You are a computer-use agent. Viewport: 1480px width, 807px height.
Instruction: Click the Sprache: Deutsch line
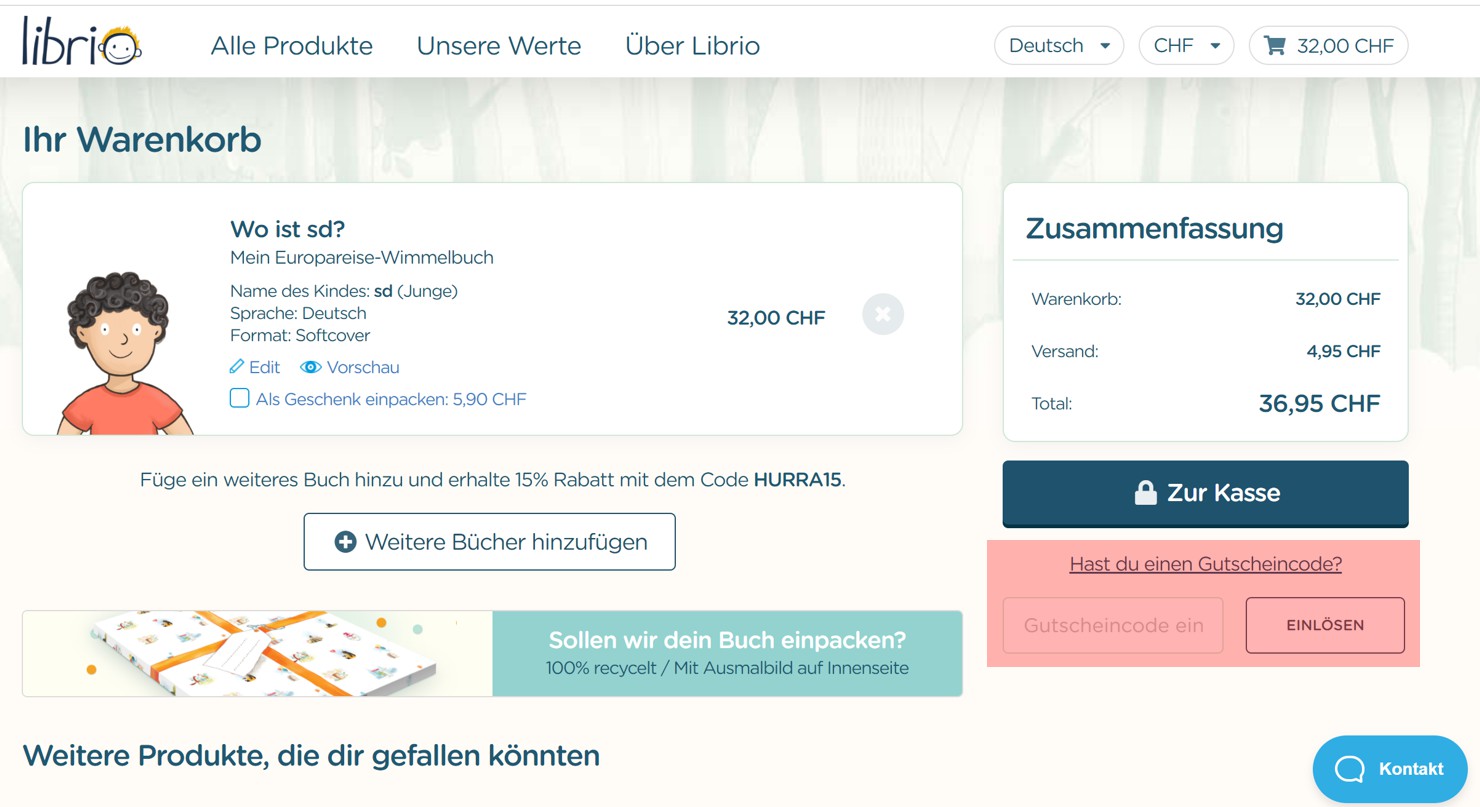point(298,313)
